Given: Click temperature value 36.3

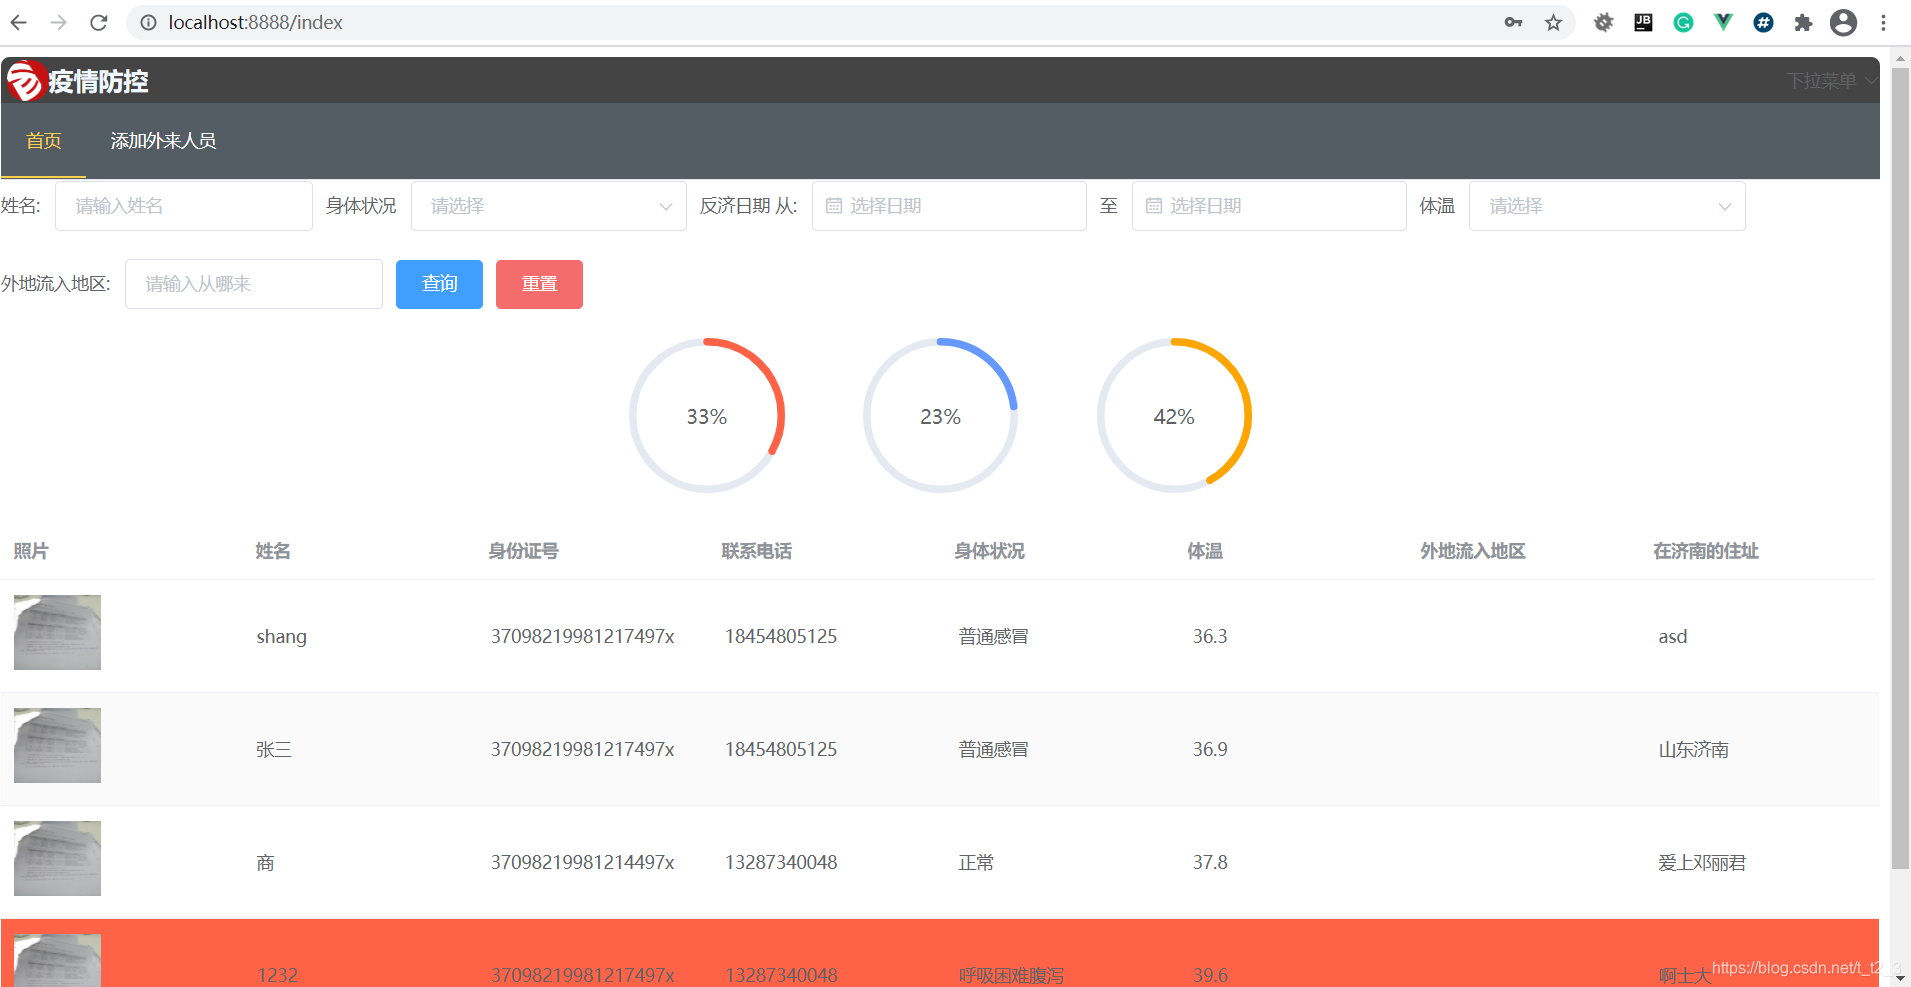Looking at the screenshot, I should (1210, 637).
